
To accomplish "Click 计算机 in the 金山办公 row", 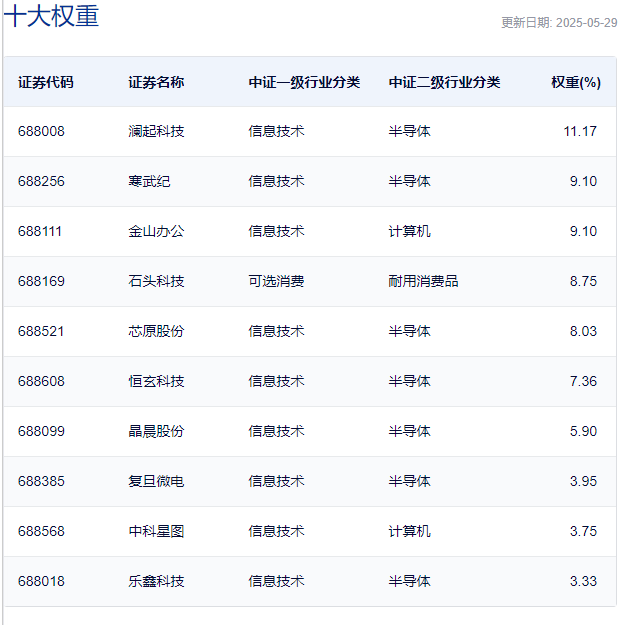I will tap(409, 231).
